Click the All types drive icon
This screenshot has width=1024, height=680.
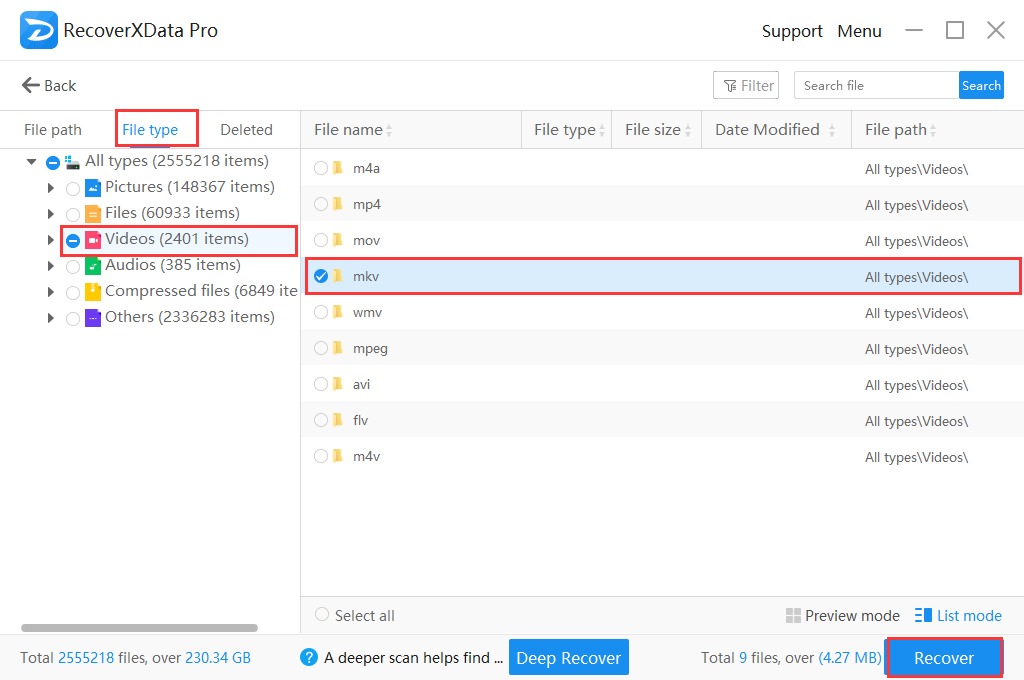(x=72, y=161)
